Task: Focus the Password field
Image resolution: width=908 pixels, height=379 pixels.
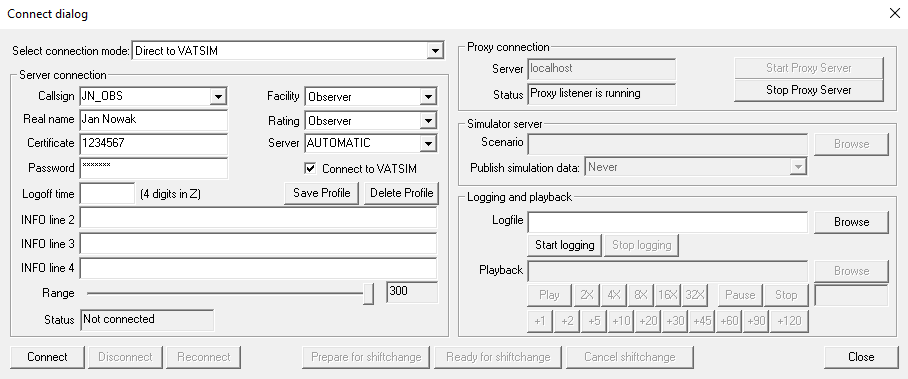Action: [153, 168]
